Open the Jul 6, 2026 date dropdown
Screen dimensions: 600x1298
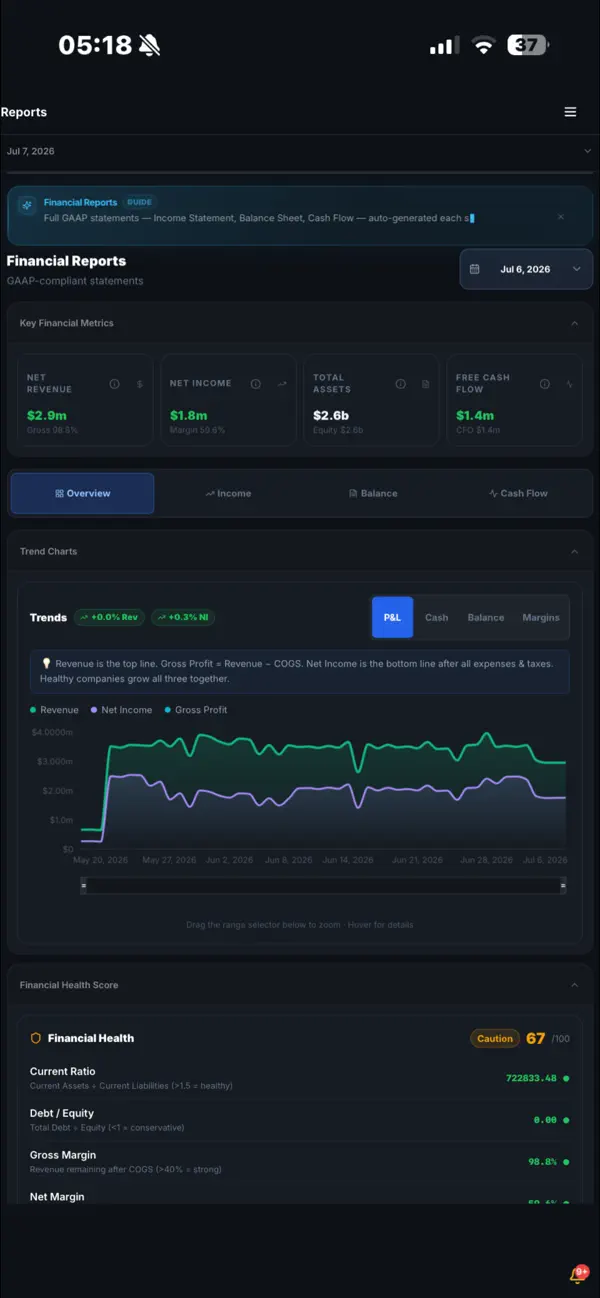point(526,269)
